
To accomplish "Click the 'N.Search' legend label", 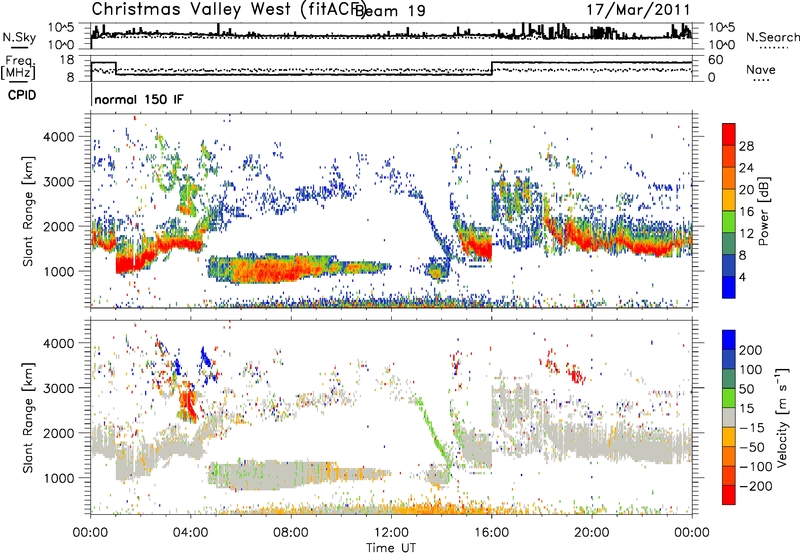I will (772, 37).
